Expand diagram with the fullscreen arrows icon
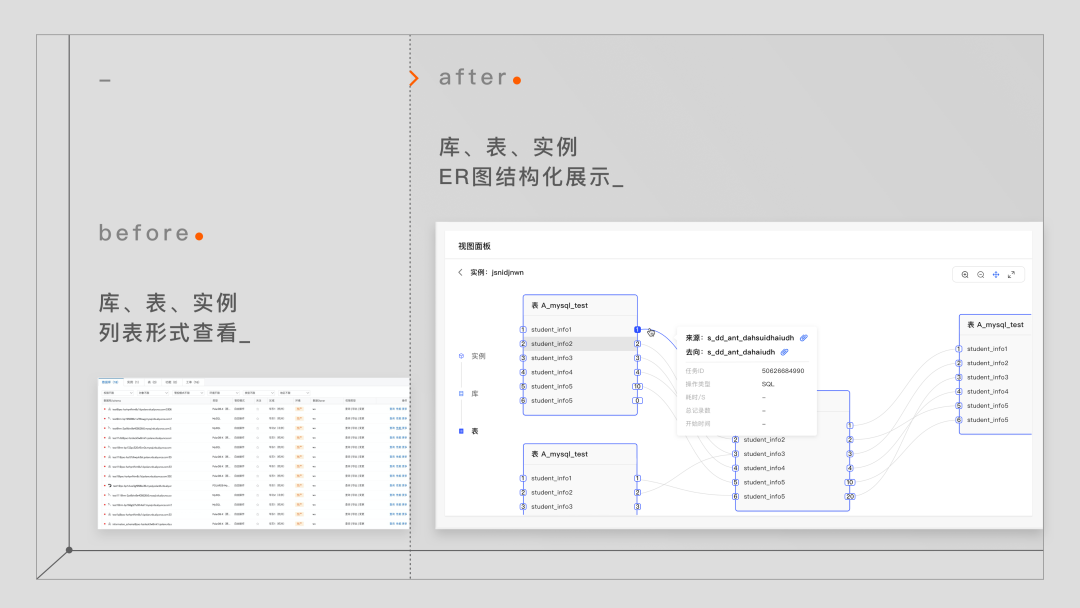 [x=1011, y=275]
